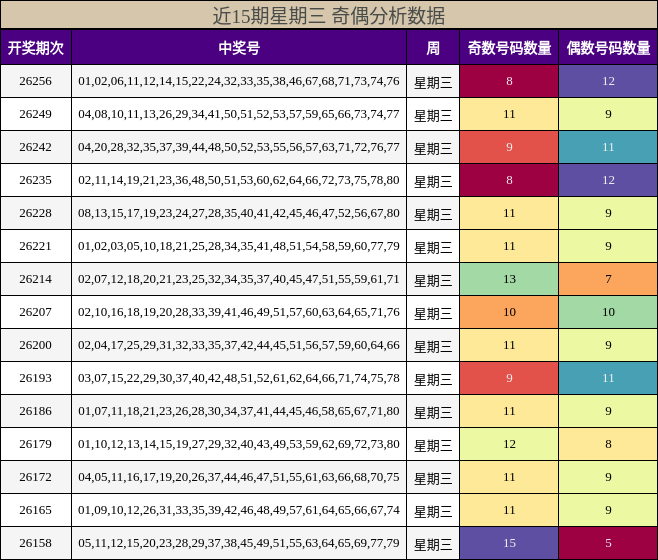Select period number 26256
This screenshot has width=658, height=560.
(x=36, y=81)
